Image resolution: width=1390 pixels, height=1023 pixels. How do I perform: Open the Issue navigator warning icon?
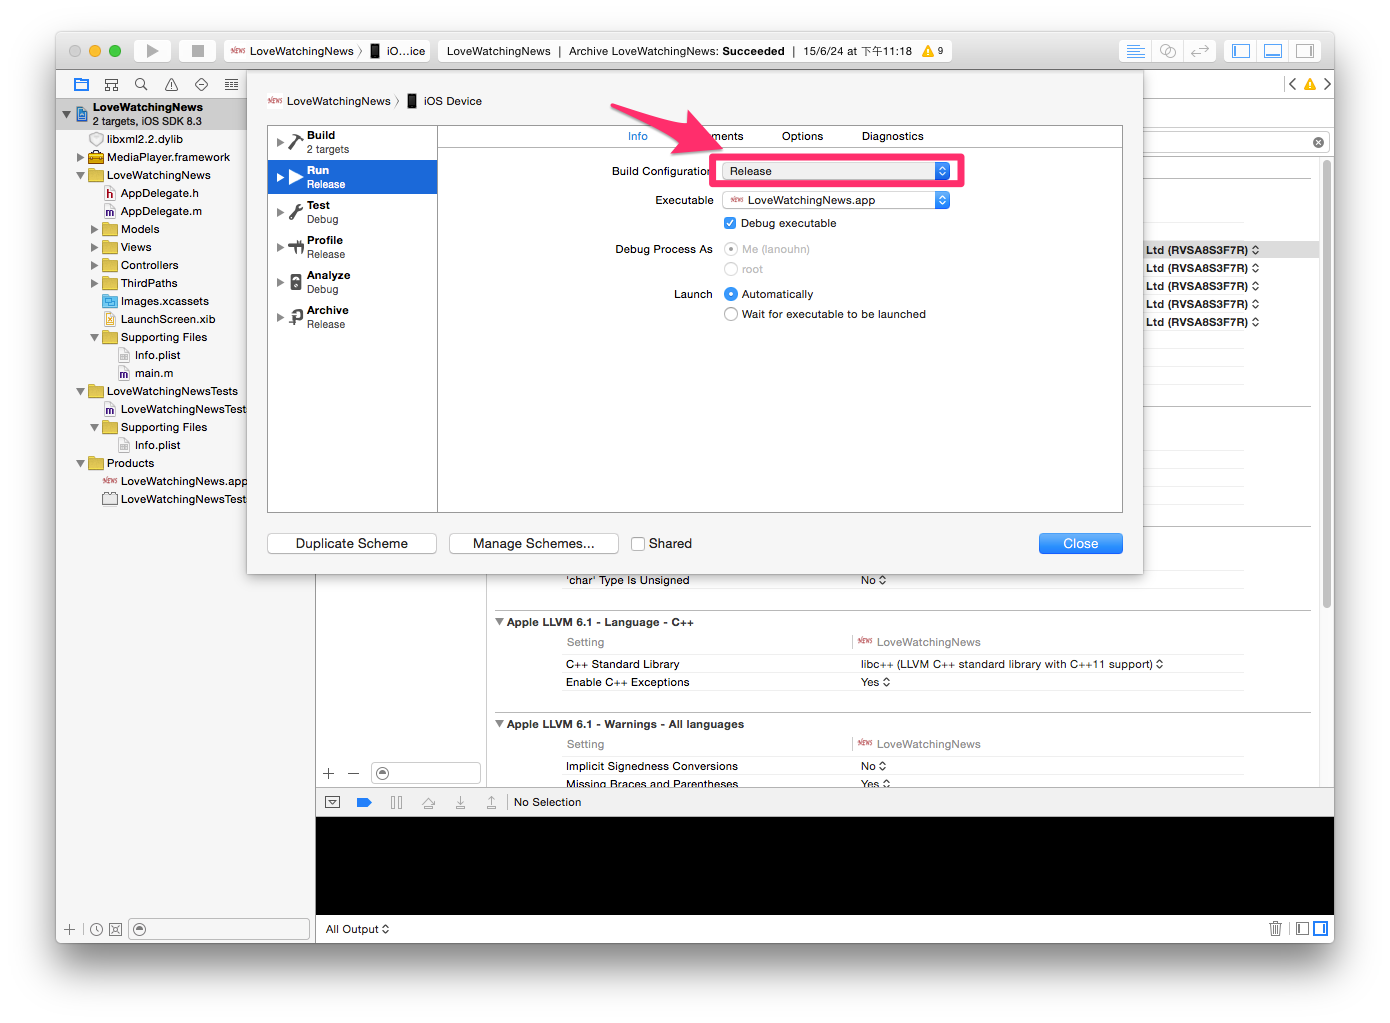coord(171,84)
